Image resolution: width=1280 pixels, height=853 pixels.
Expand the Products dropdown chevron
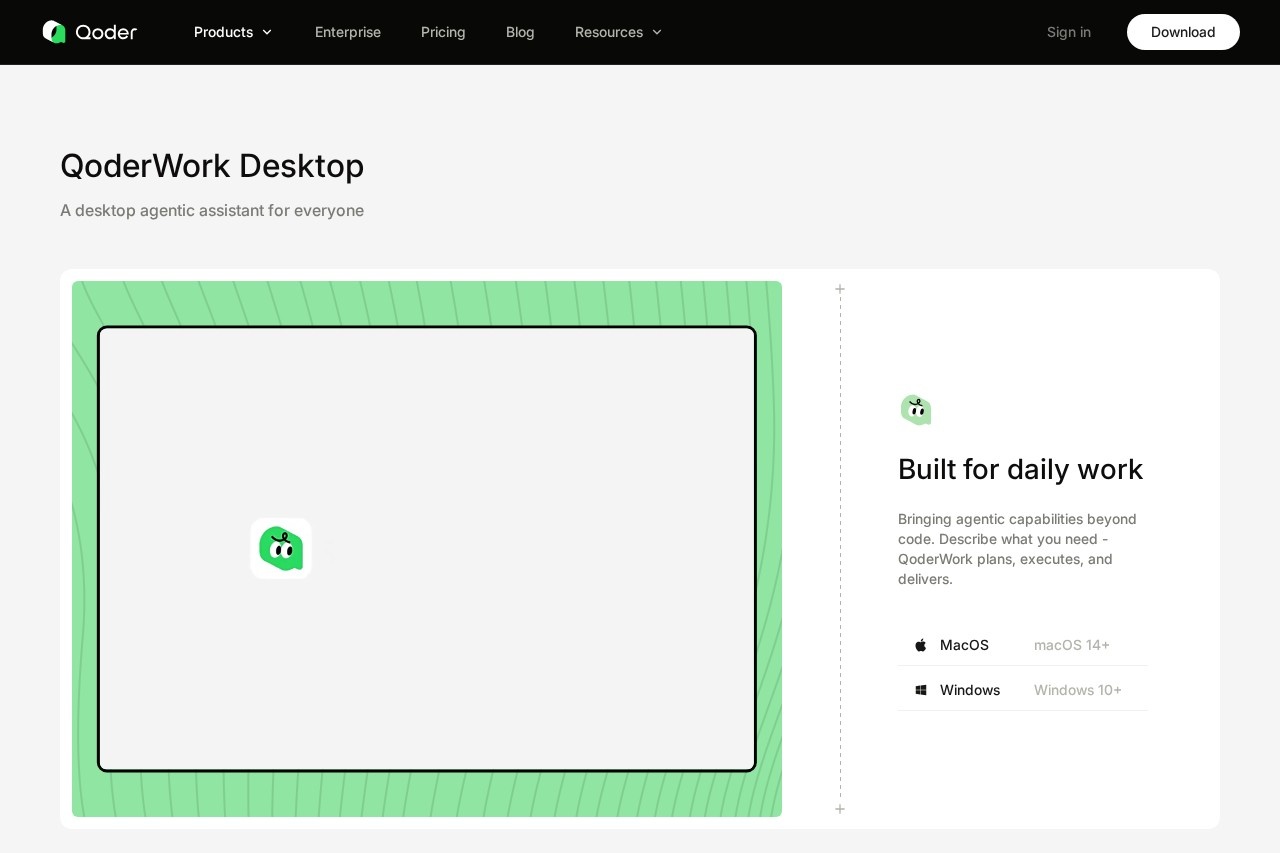click(x=267, y=32)
